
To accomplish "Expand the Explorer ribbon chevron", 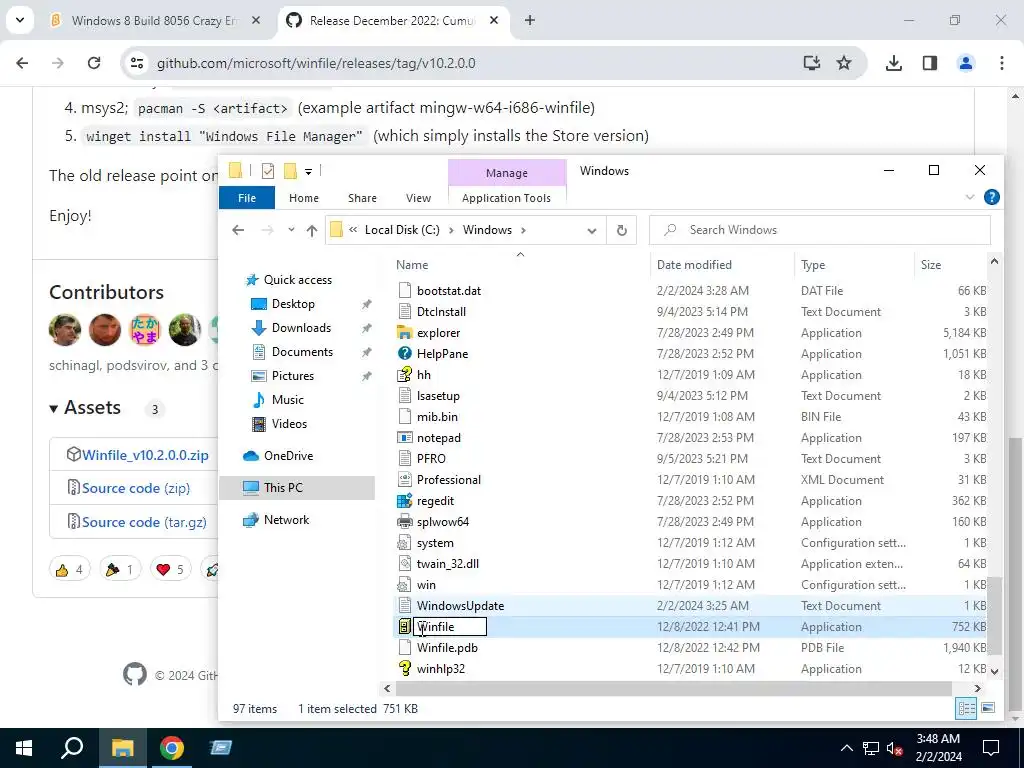I will point(970,197).
